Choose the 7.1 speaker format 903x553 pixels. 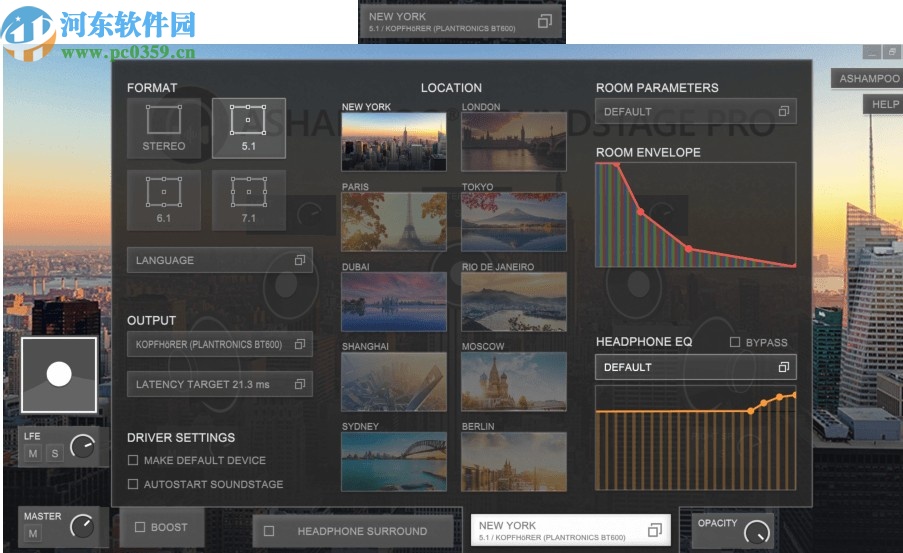(249, 200)
